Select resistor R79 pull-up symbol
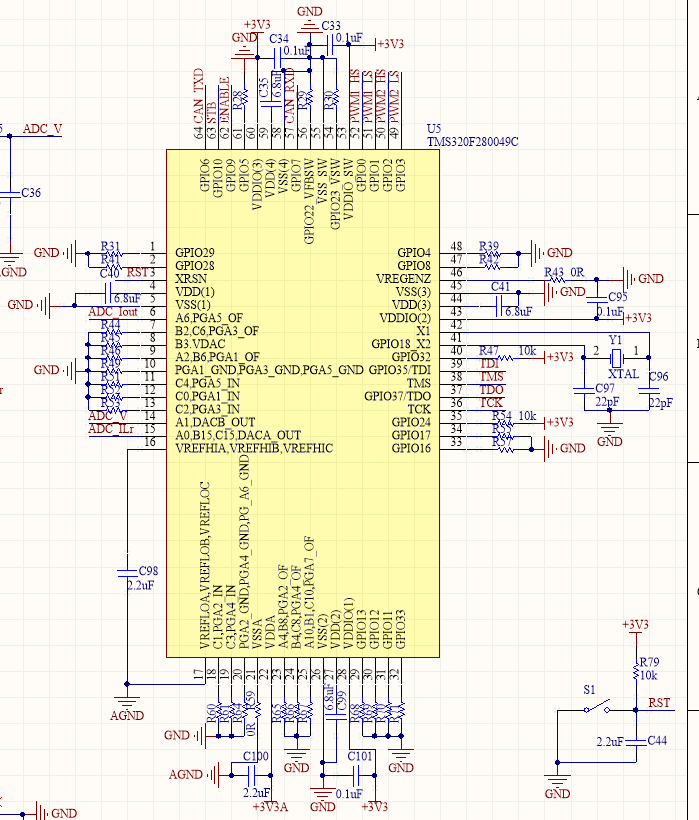699x820 pixels. 636,671
